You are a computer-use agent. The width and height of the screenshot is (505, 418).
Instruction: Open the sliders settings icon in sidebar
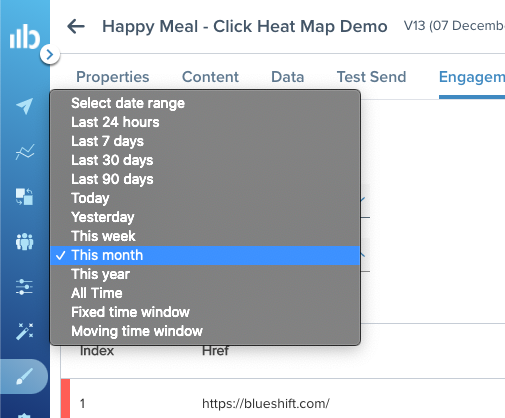24,287
